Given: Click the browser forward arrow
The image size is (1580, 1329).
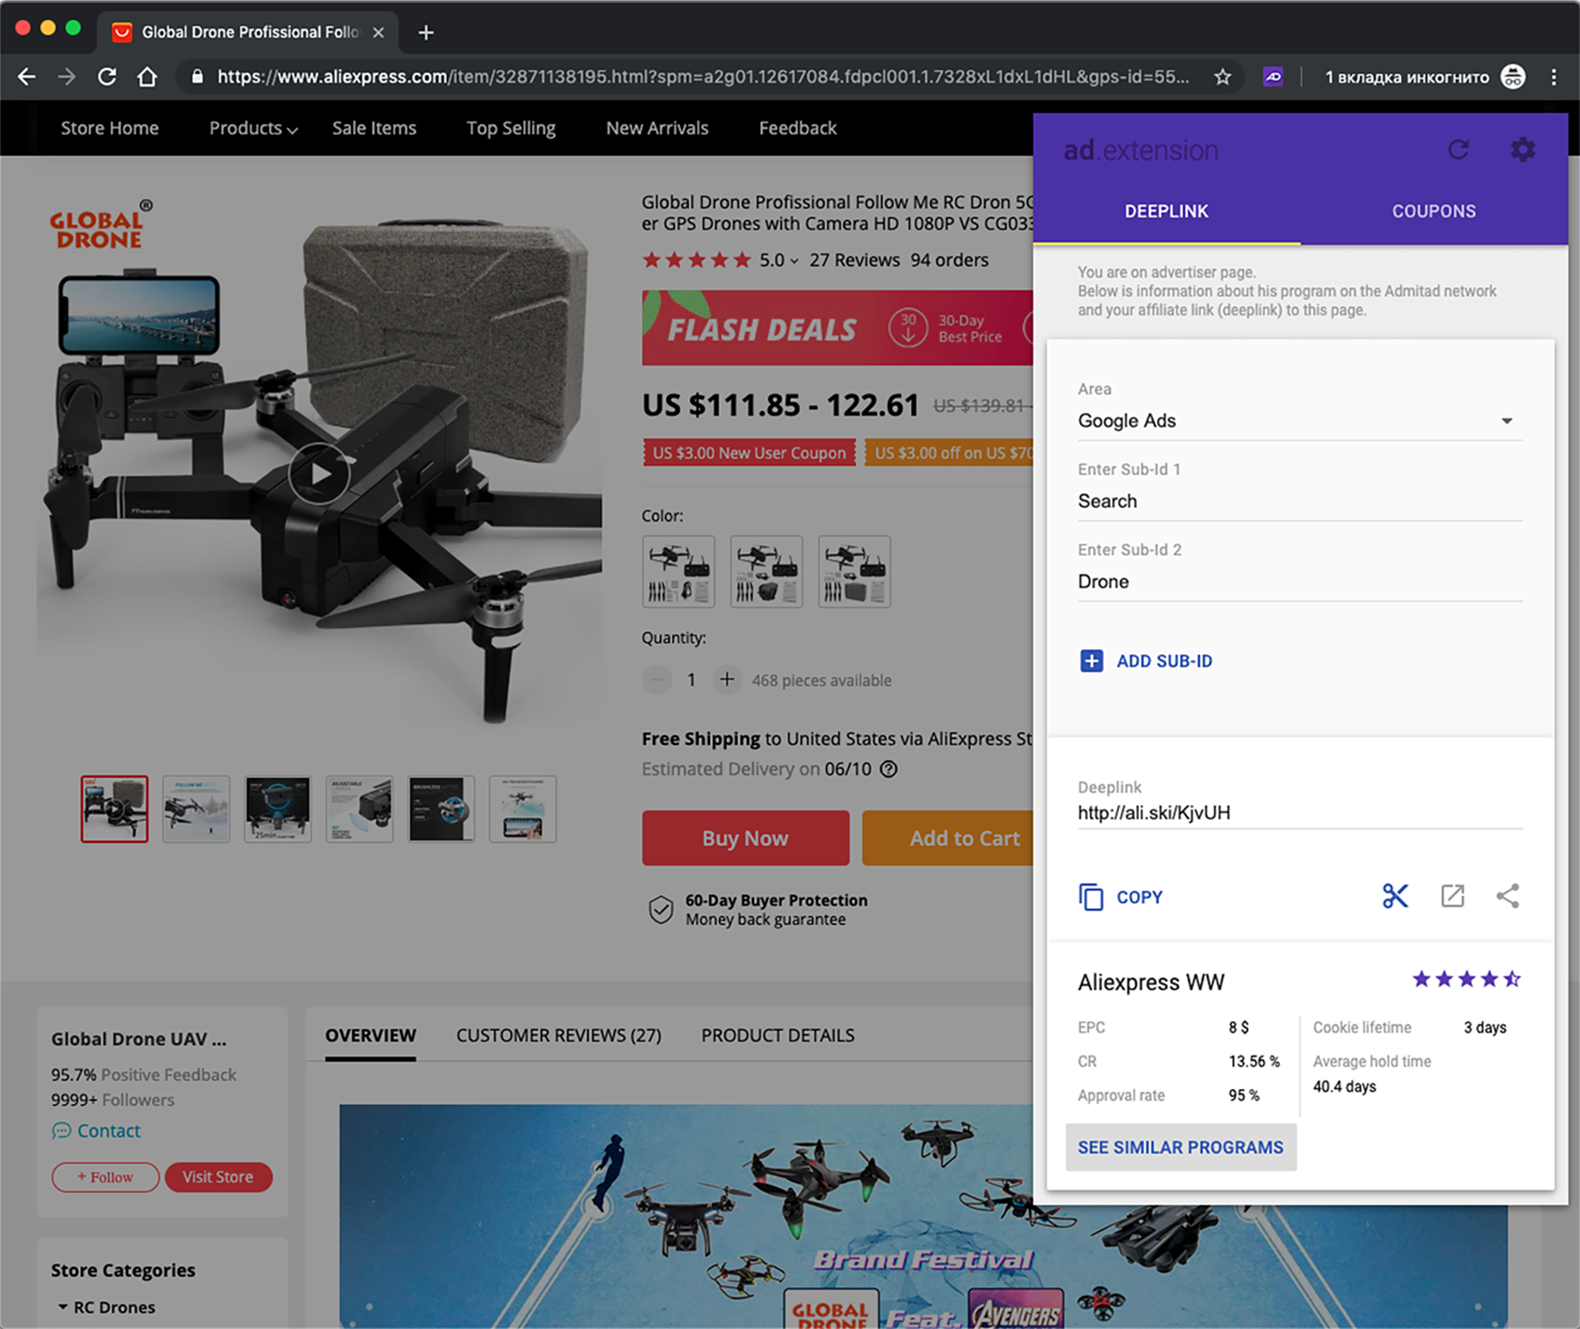Looking at the screenshot, I should [x=67, y=77].
